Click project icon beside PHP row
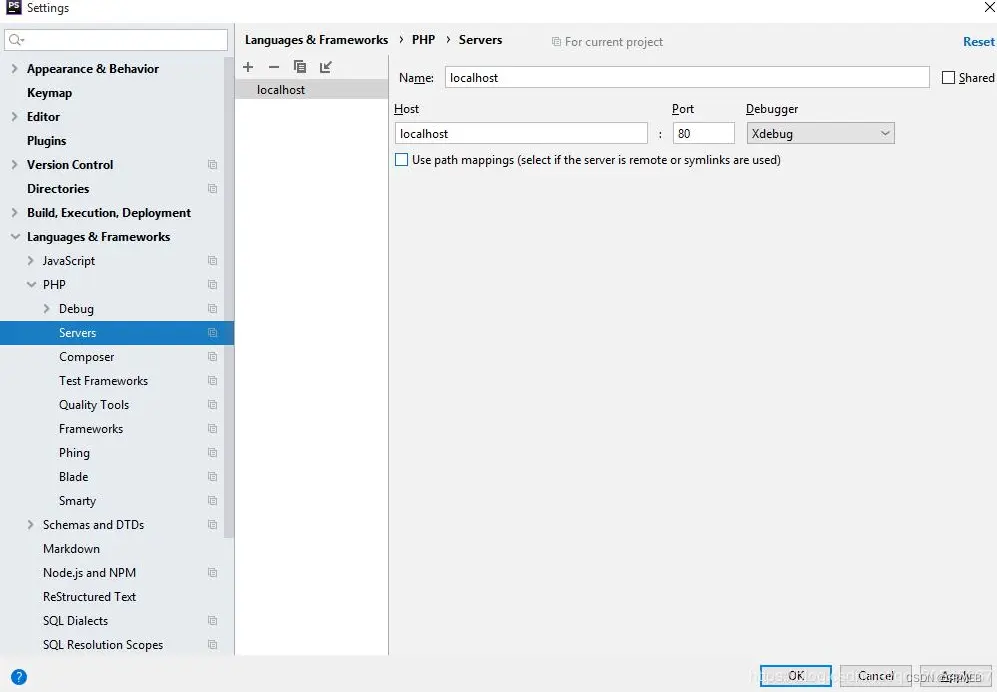The height and width of the screenshot is (692, 997). pos(212,285)
